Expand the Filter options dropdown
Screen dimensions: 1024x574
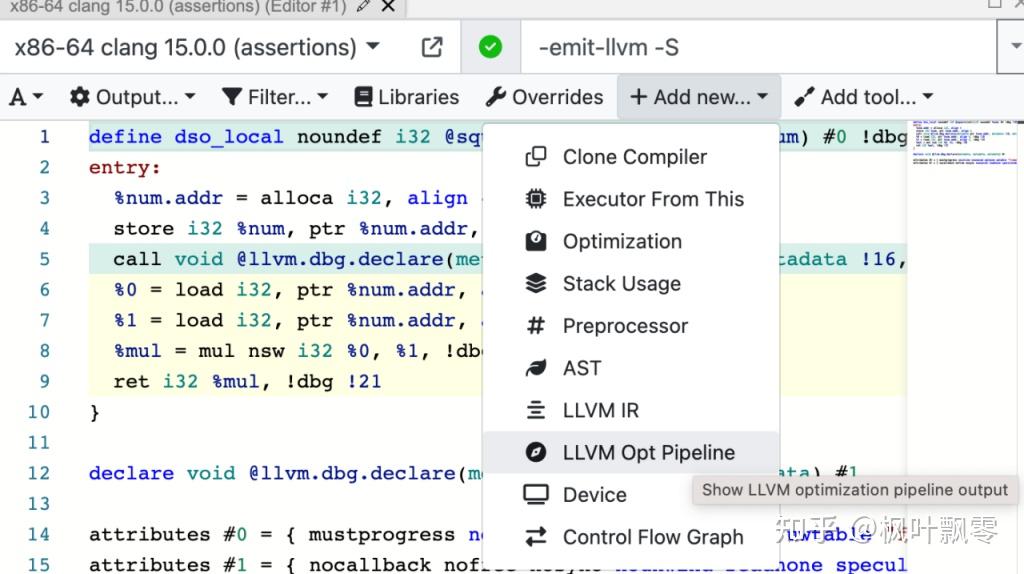[274, 97]
